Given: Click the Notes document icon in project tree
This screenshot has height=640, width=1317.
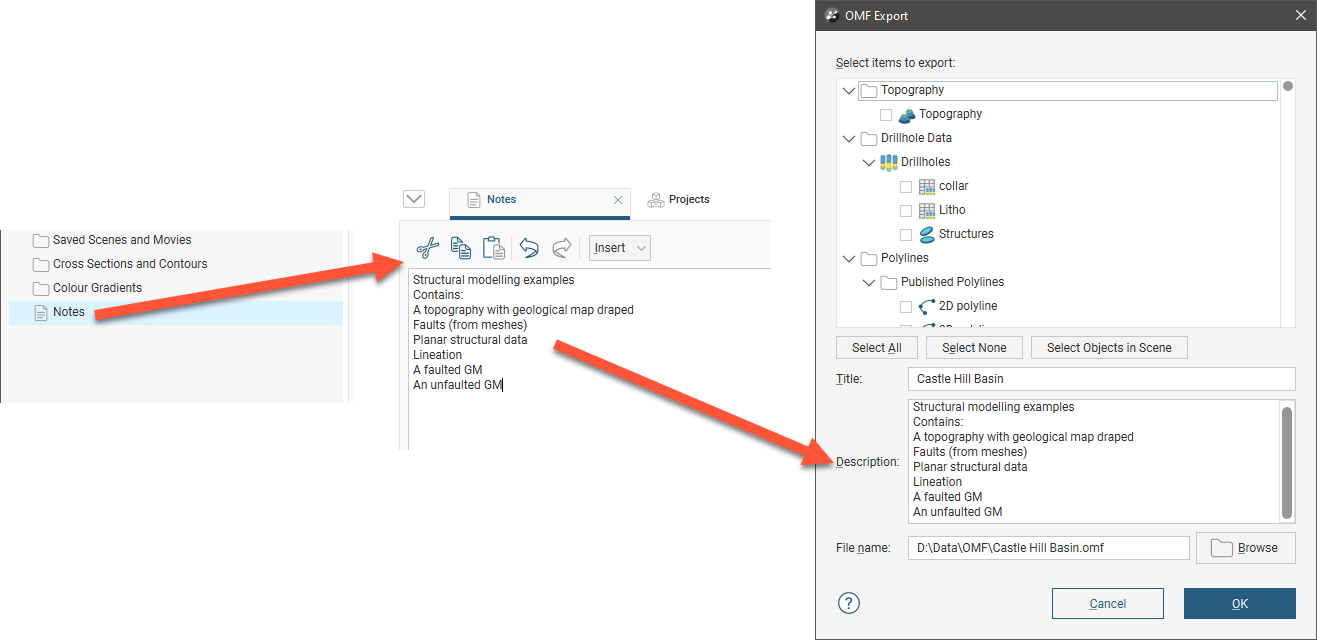Looking at the screenshot, I should pos(41,313).
